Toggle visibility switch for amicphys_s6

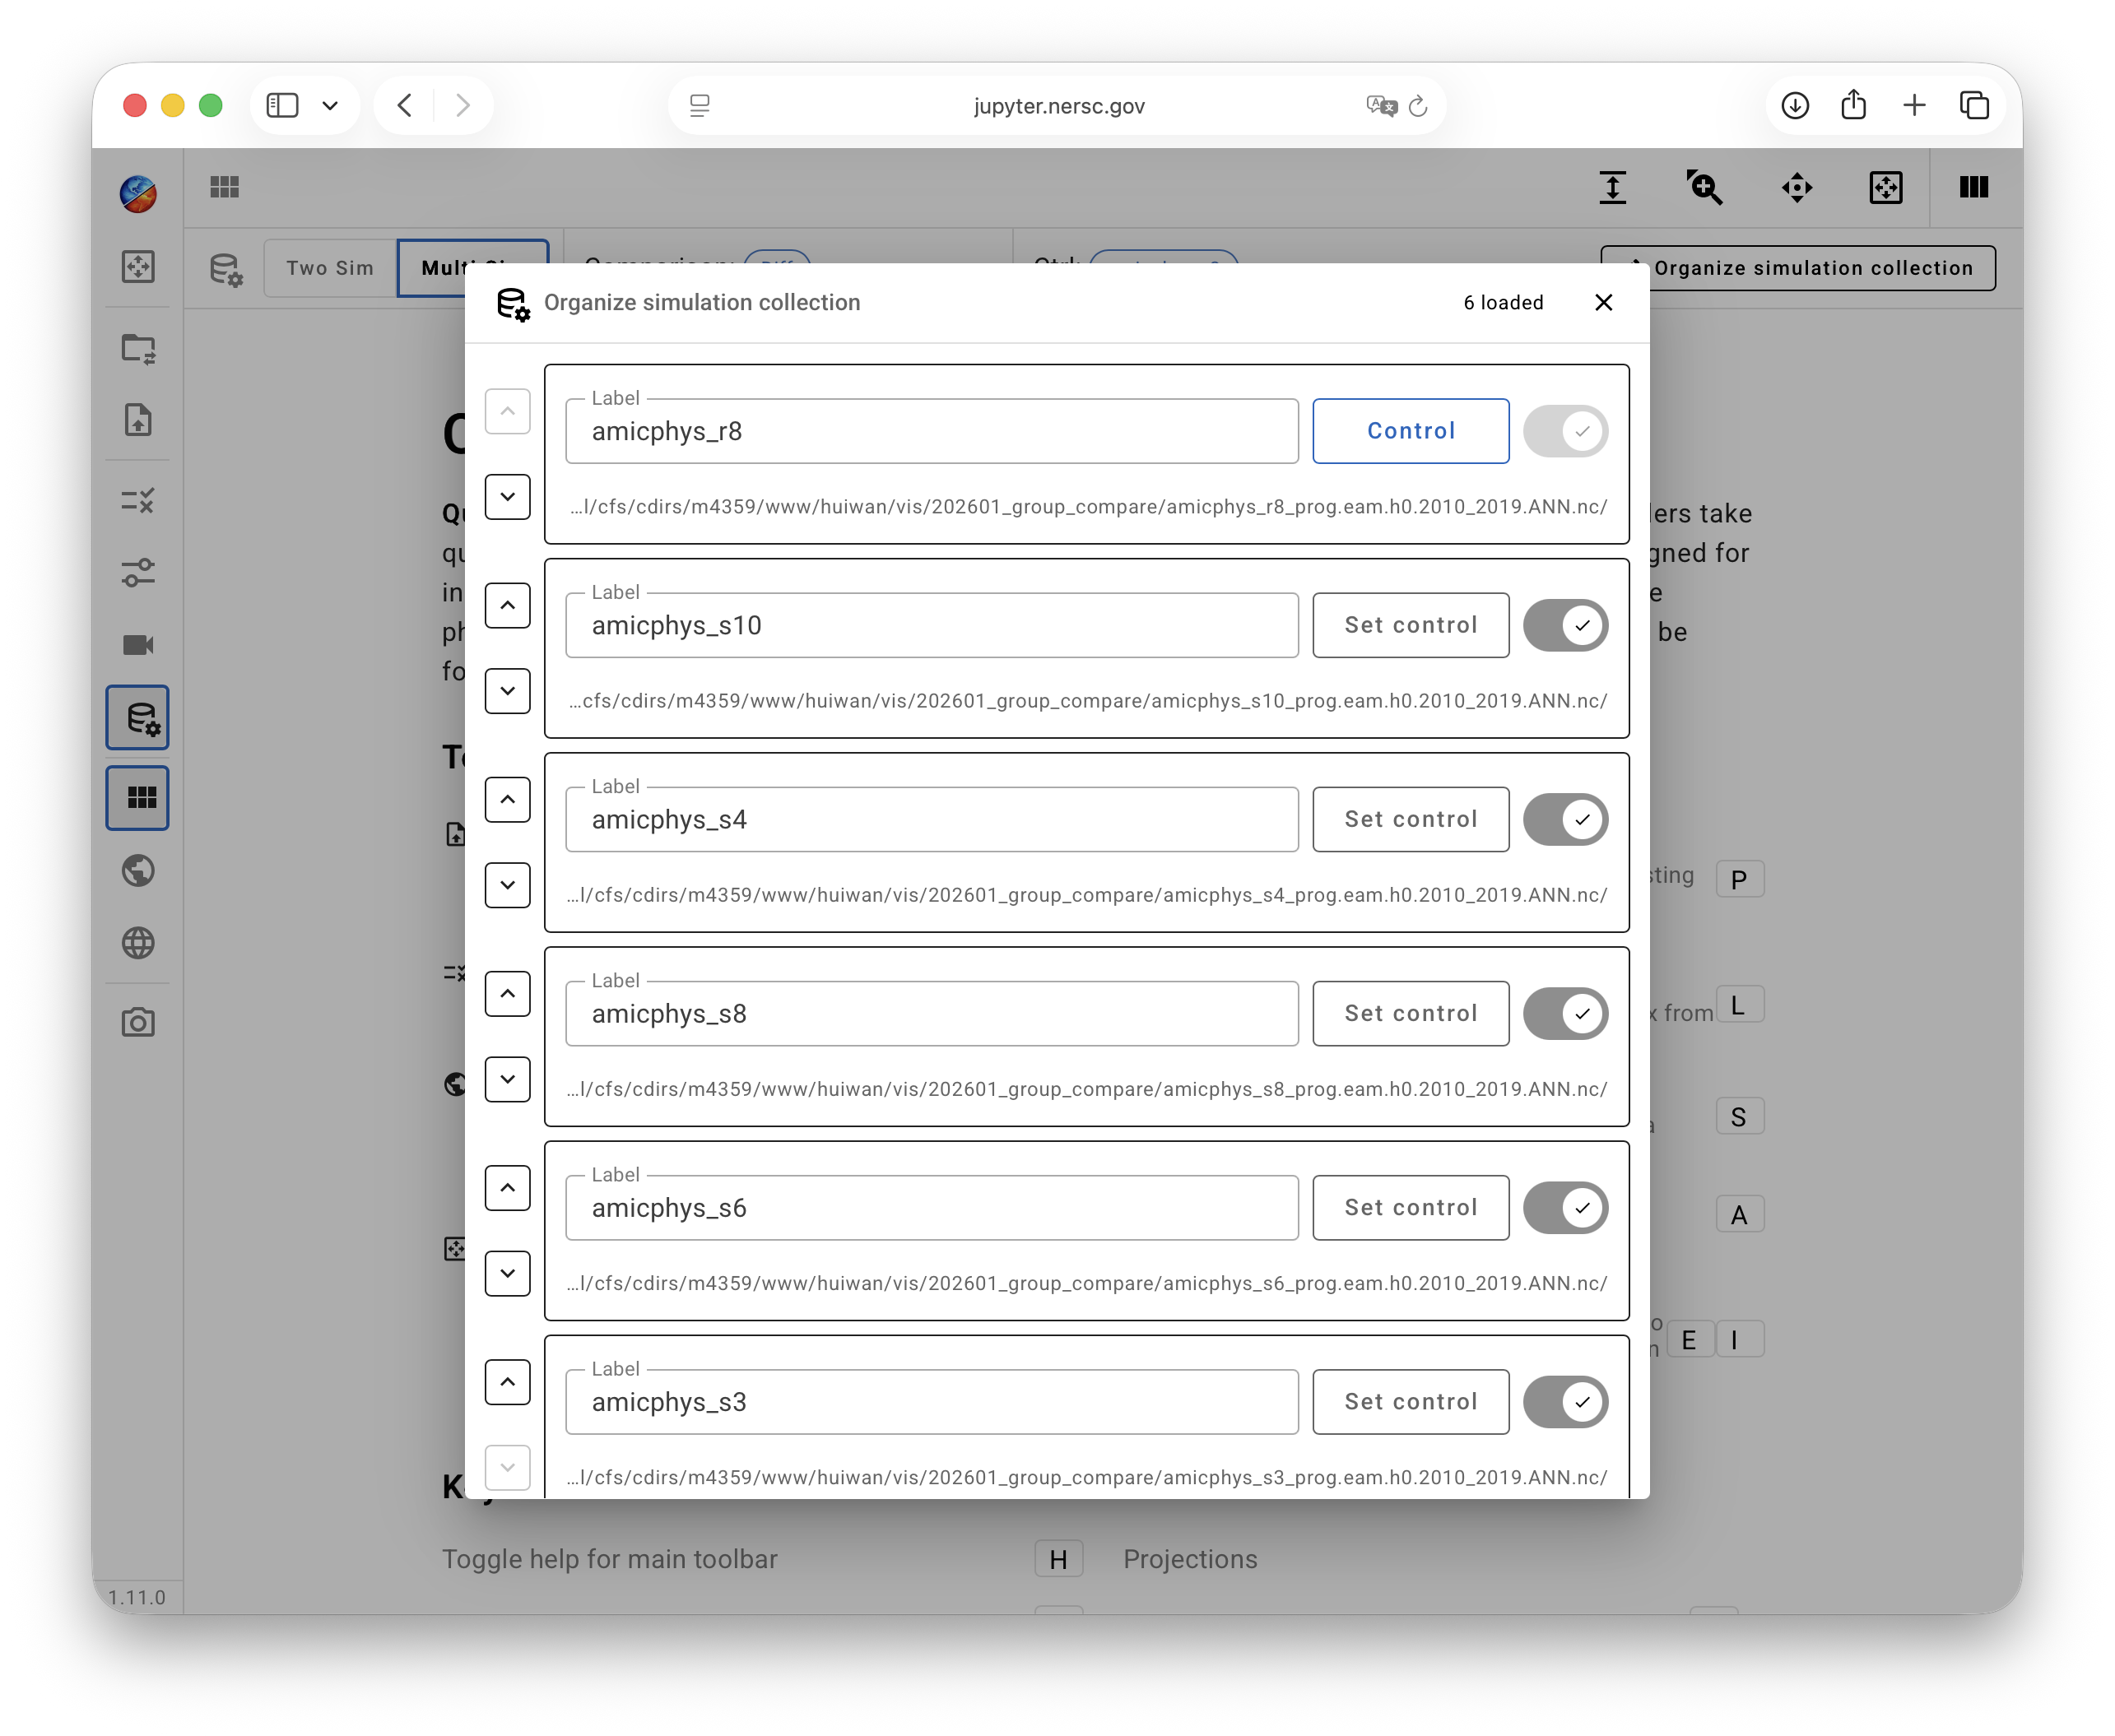(1565, 1207)
